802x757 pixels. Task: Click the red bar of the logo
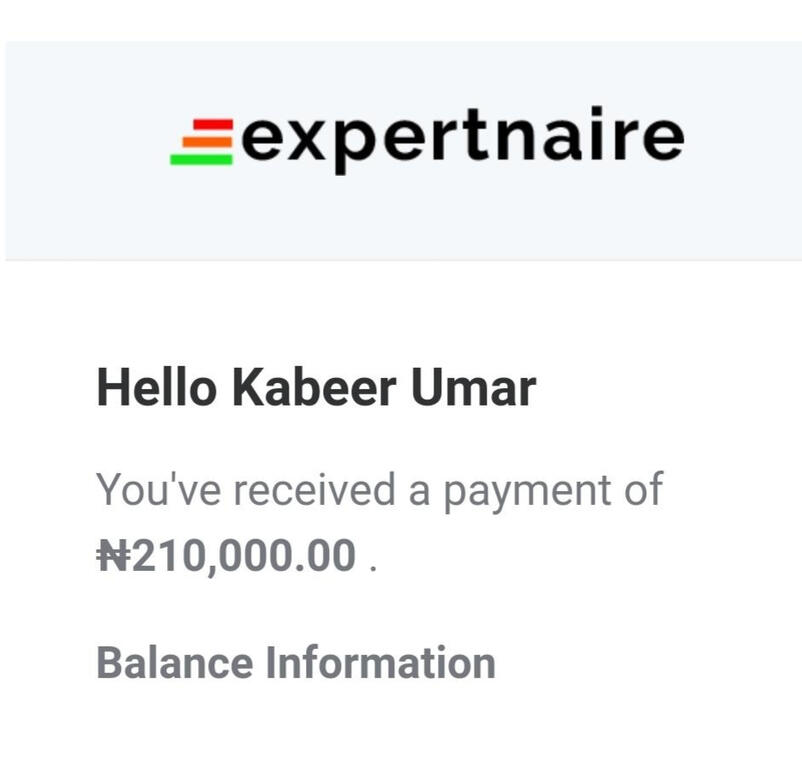212,126
